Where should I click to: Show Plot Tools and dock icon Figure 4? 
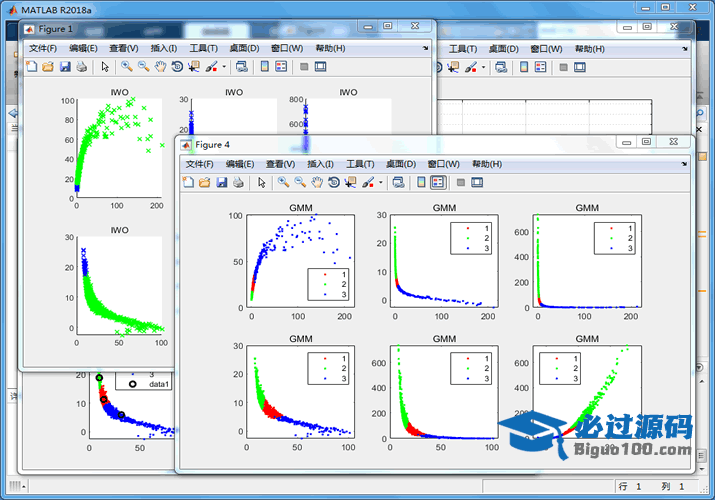[x=477, y=182]
